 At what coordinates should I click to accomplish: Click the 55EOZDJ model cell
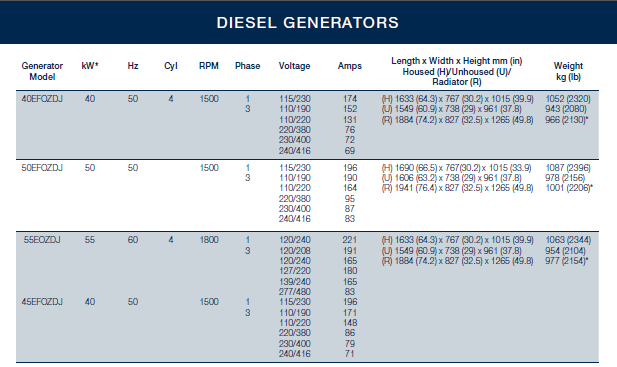point(42,240)
